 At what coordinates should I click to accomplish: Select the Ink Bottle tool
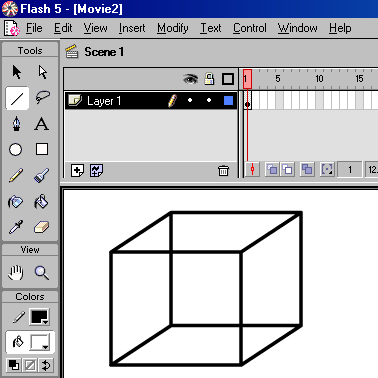[x=16, y=202]
